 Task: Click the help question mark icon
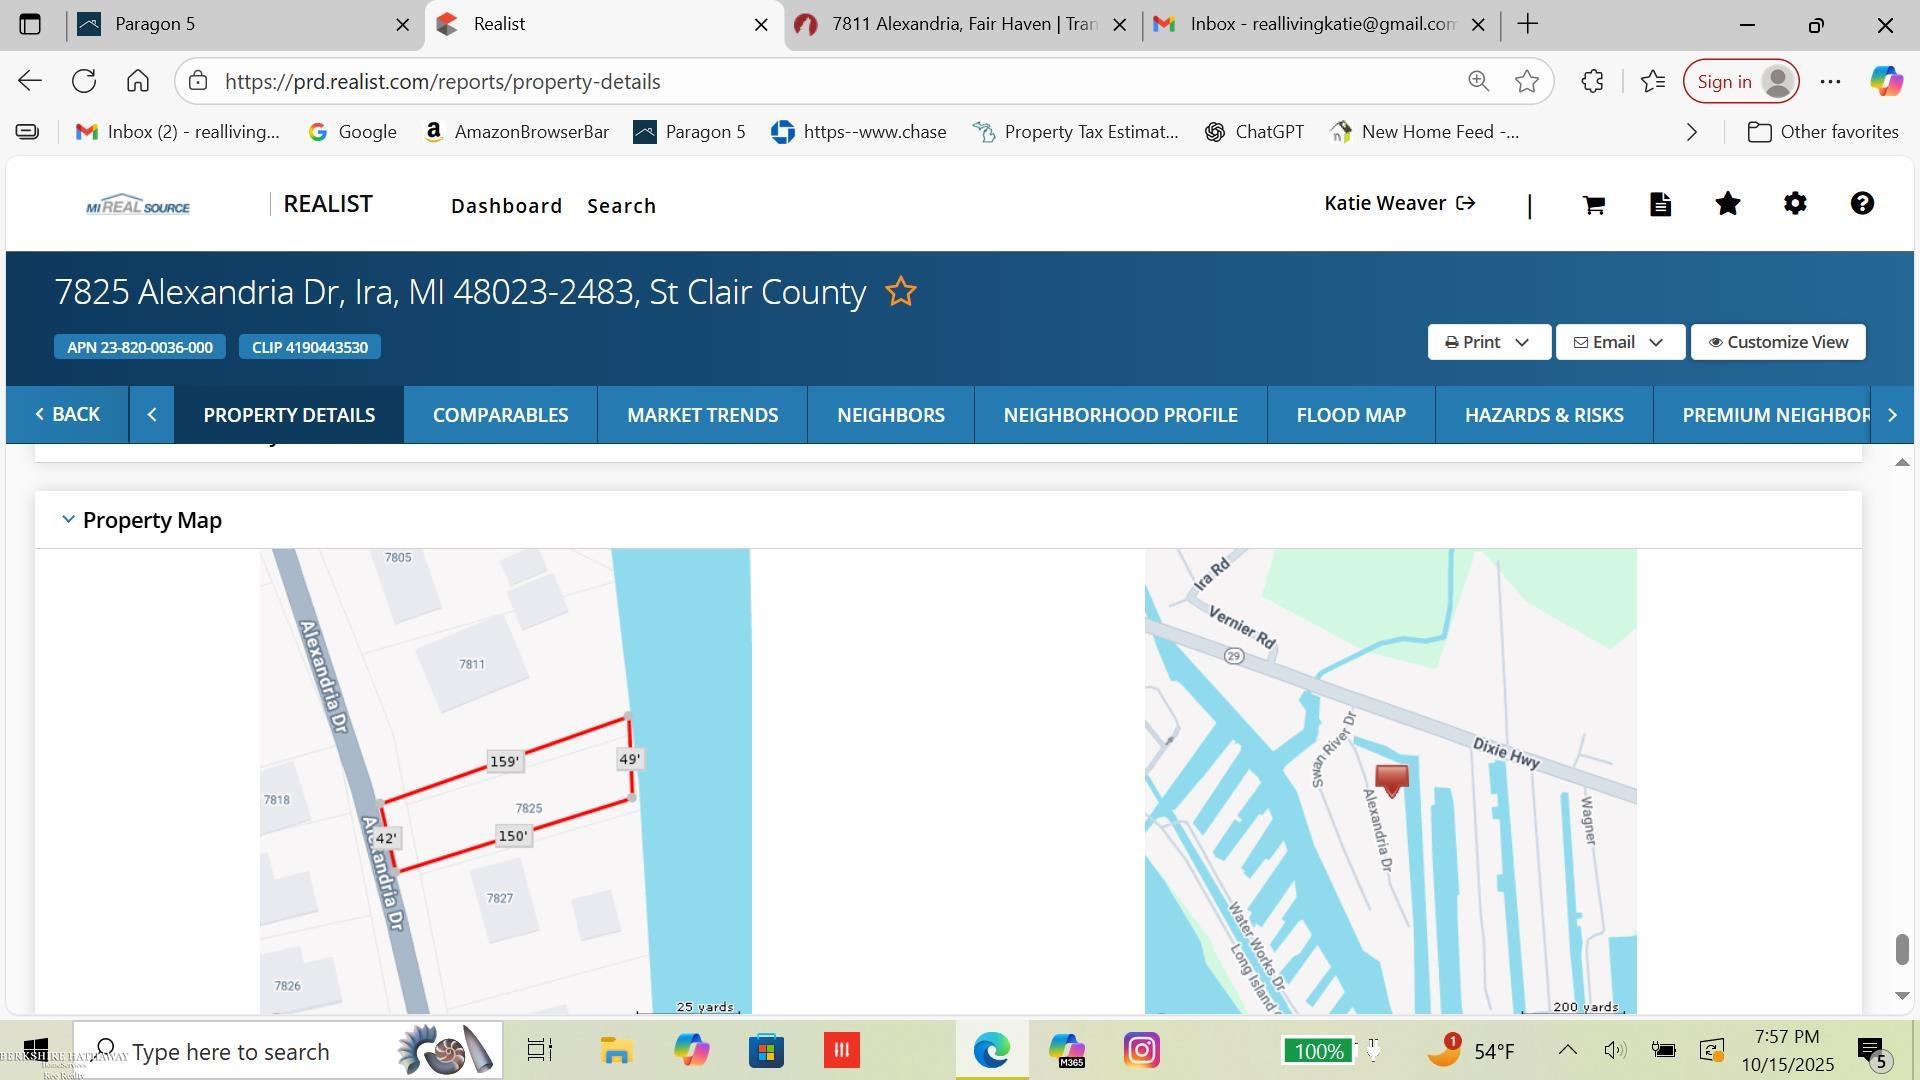[1862, 204]
